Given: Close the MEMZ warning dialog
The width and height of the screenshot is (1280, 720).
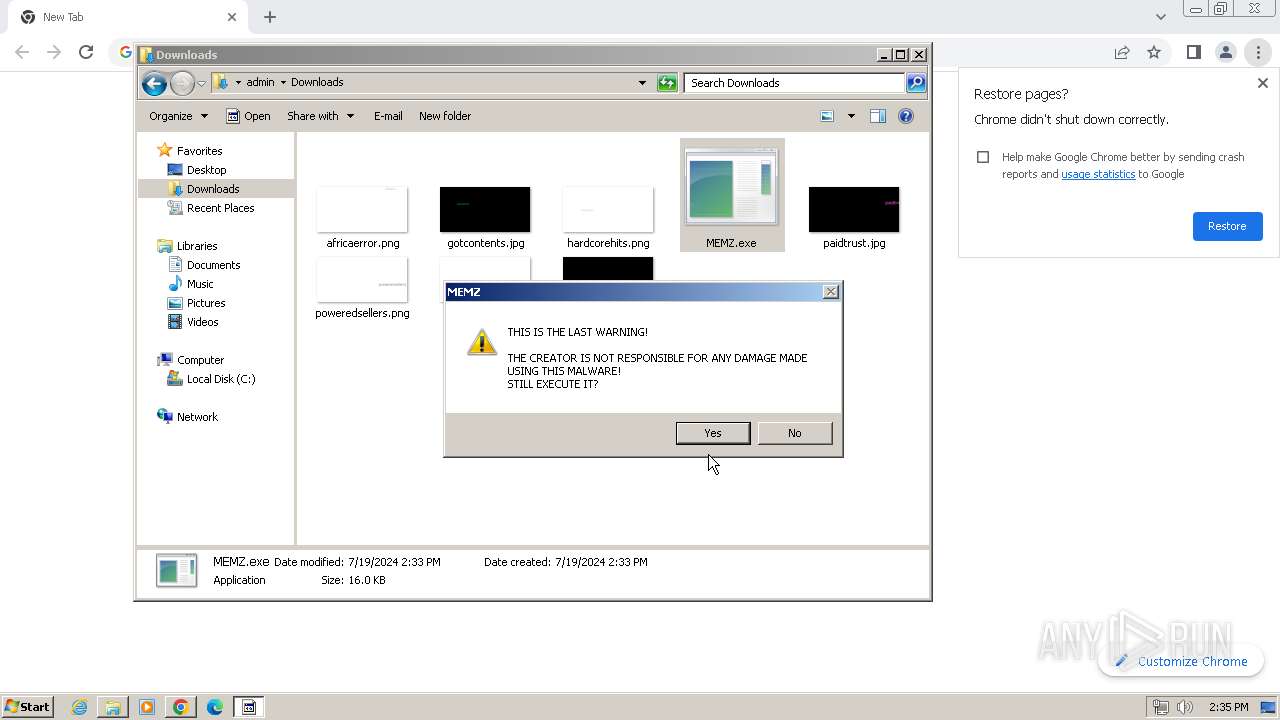Looking at the screenshot, I should (x=830, y=292).
